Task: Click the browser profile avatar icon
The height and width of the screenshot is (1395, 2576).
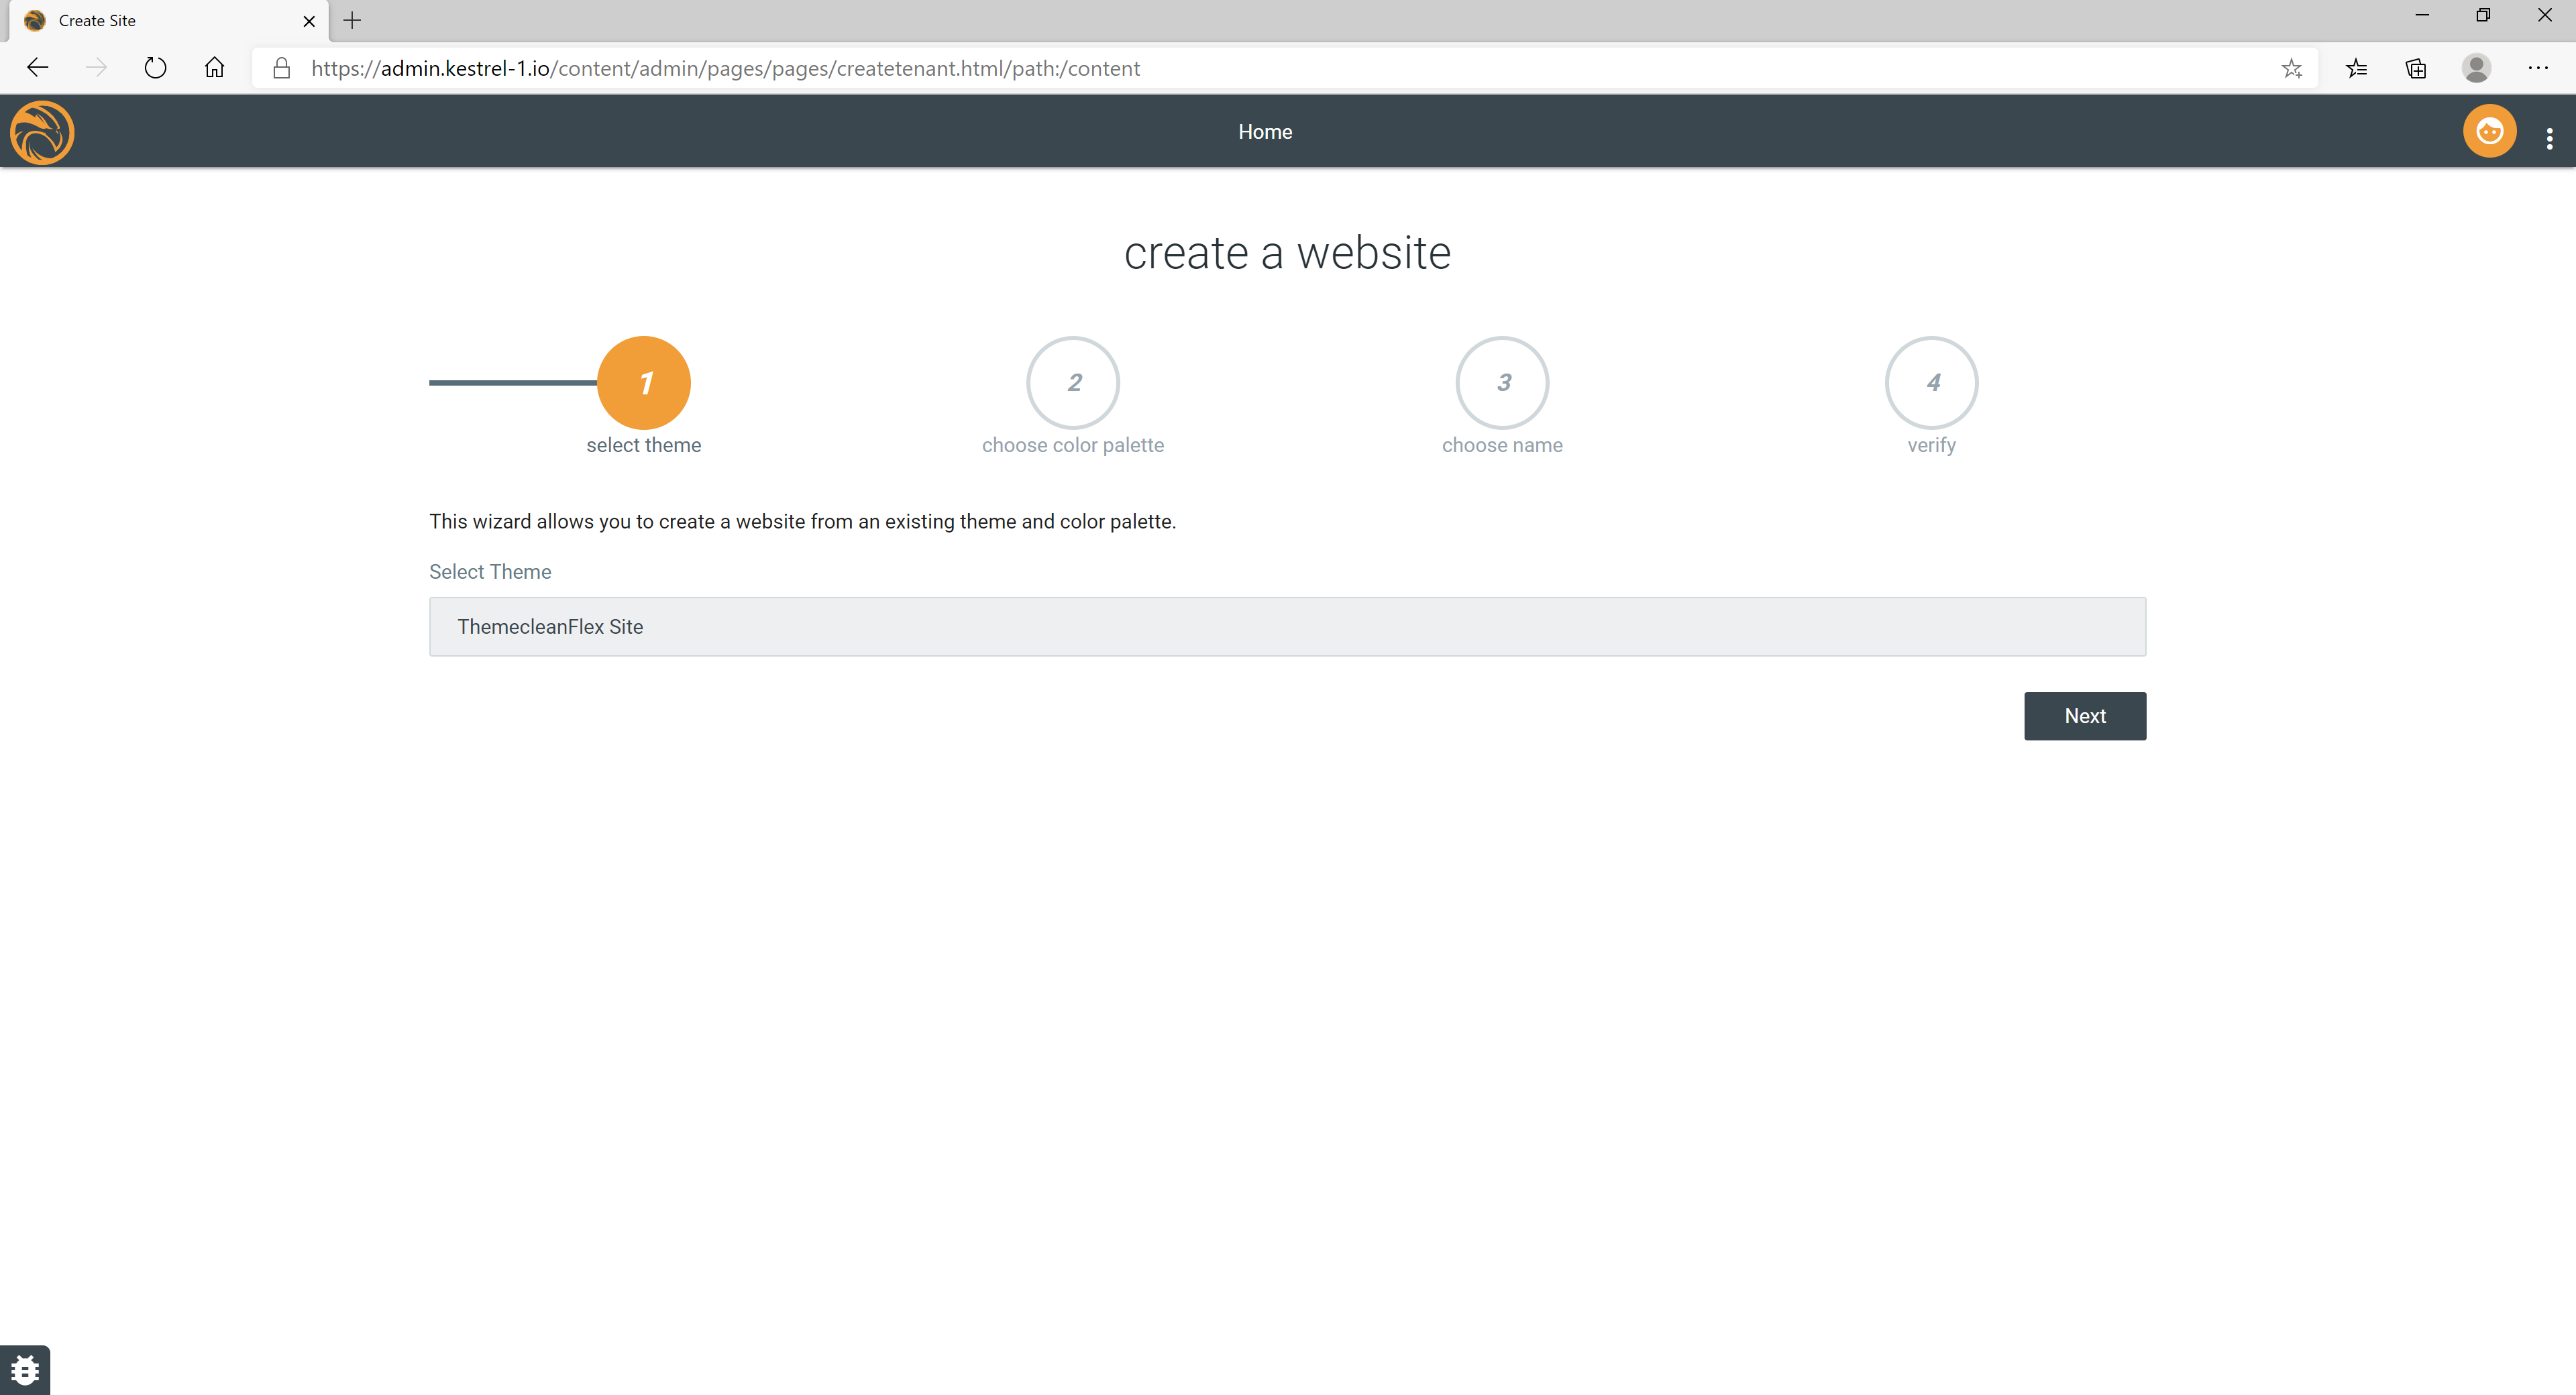Action: tap(2476, 68)
